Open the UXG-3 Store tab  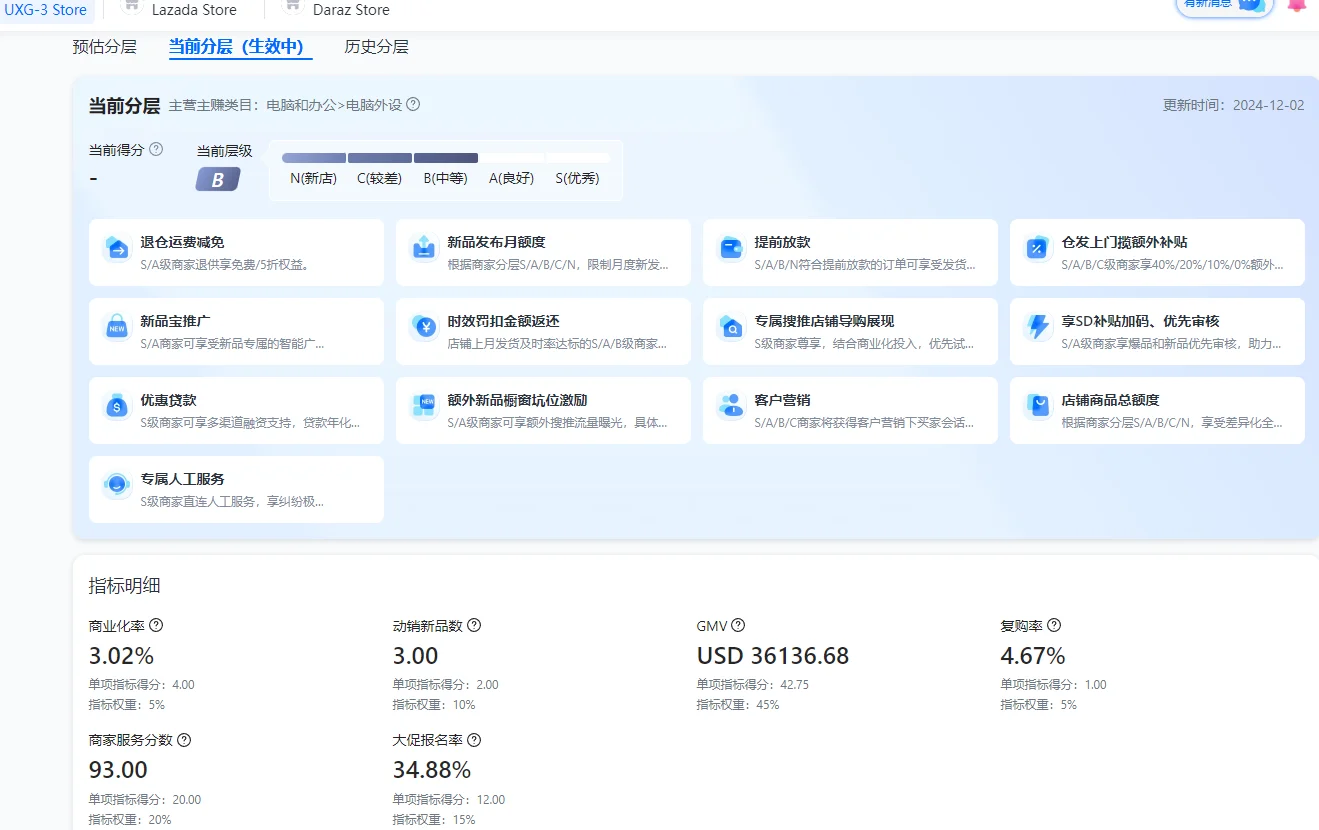point(47,9)
